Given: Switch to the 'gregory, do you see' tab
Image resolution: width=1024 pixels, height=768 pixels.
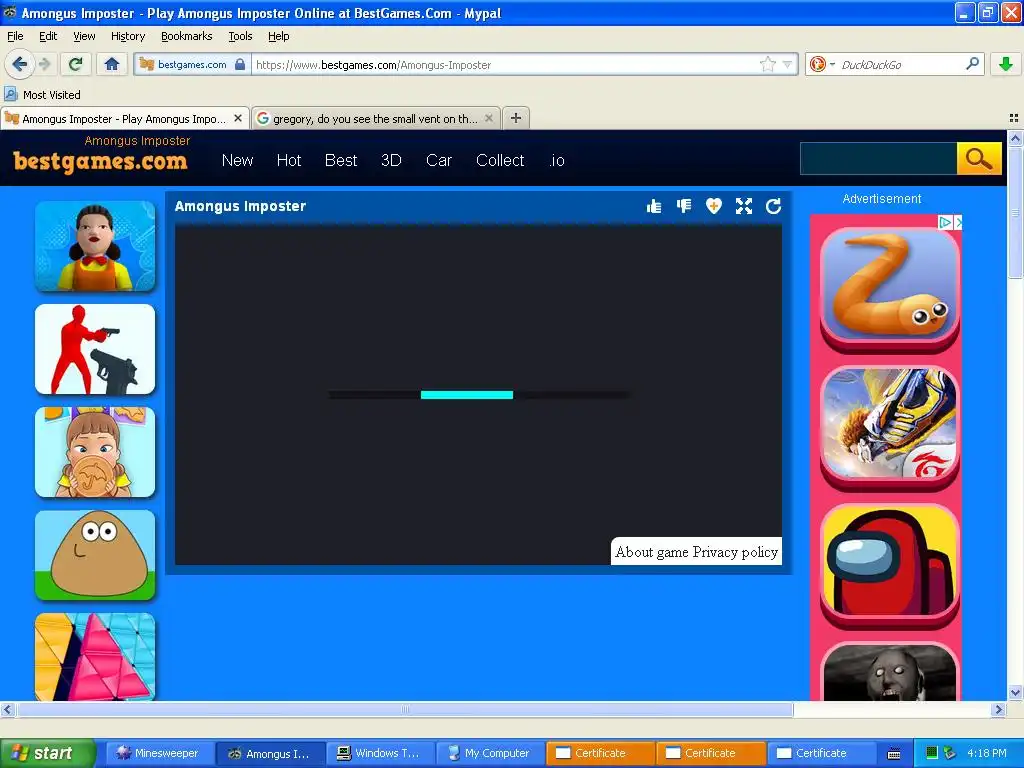Looking at the screenshot, I should pyautogui.click(x=376, y=119).
